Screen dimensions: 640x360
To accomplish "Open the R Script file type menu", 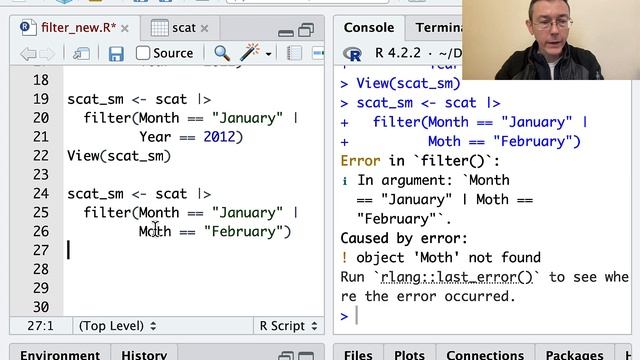I will point(289,326).
